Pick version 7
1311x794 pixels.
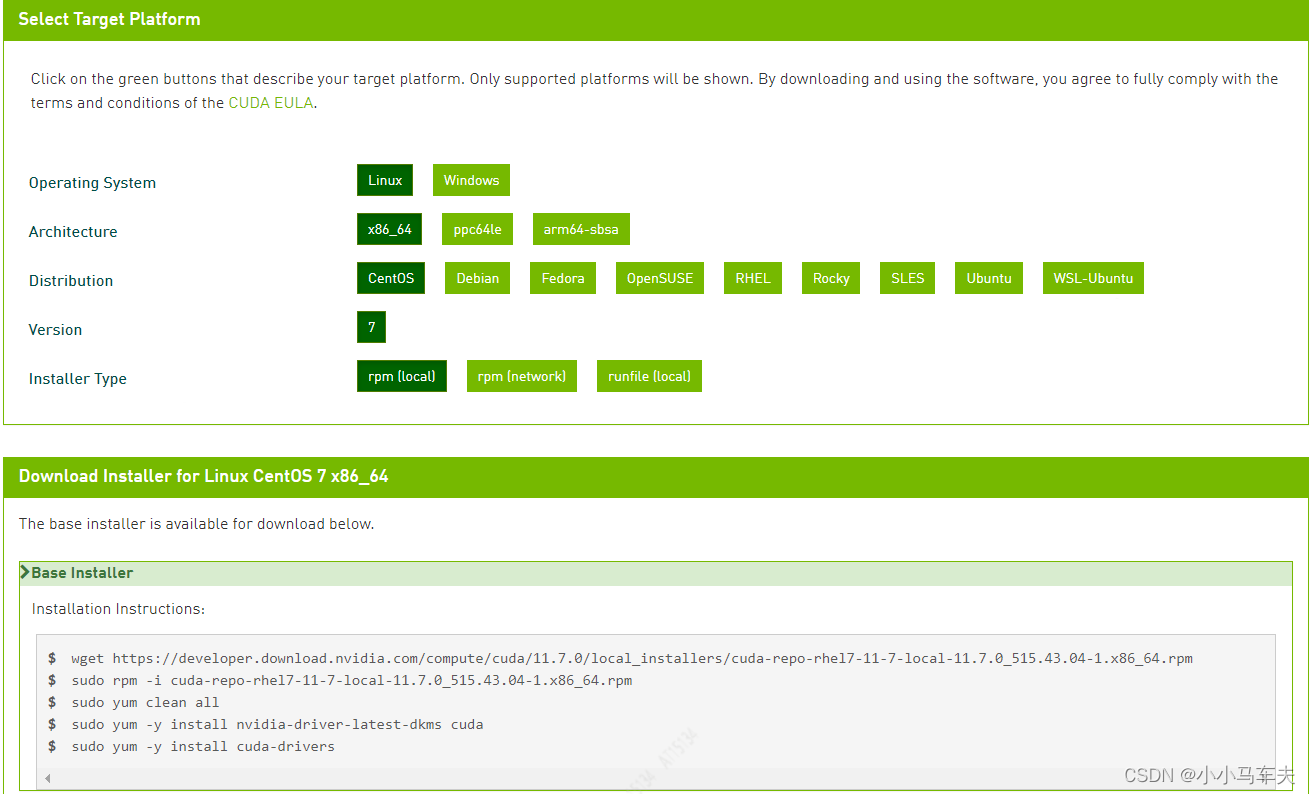coord(371,327)
